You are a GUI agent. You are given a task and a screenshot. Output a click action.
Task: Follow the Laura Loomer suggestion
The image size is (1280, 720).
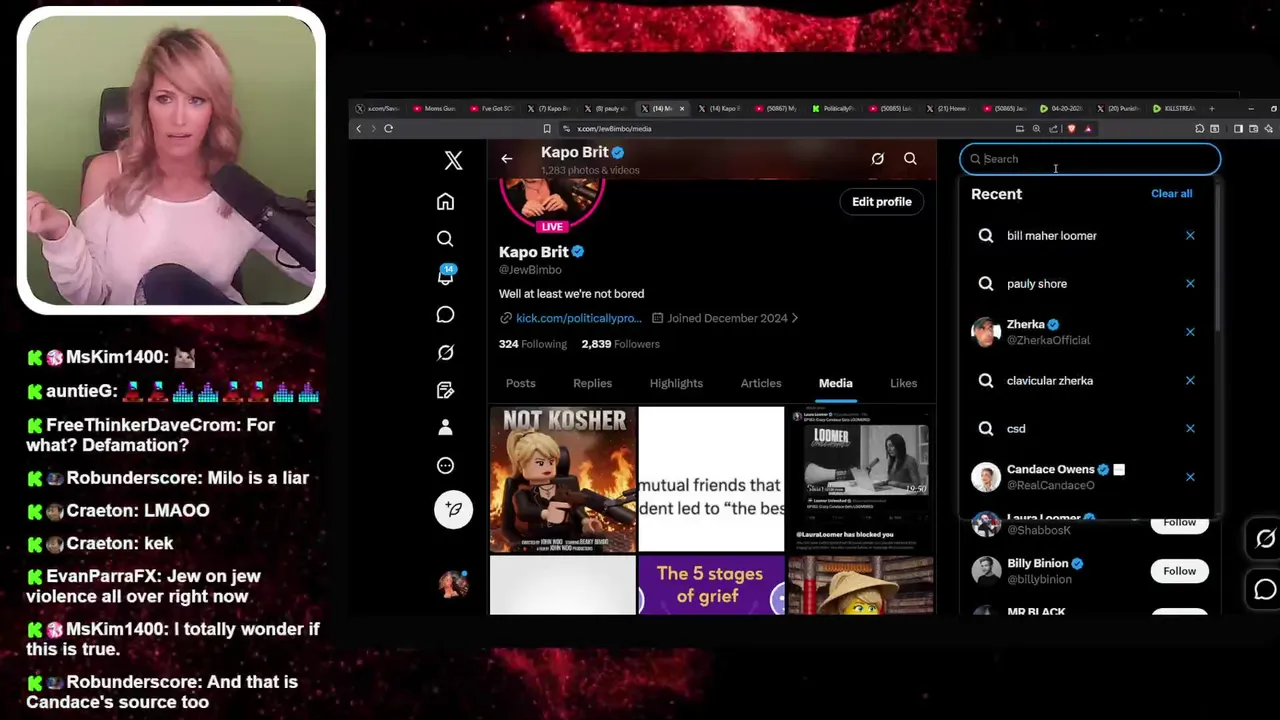1179,522
